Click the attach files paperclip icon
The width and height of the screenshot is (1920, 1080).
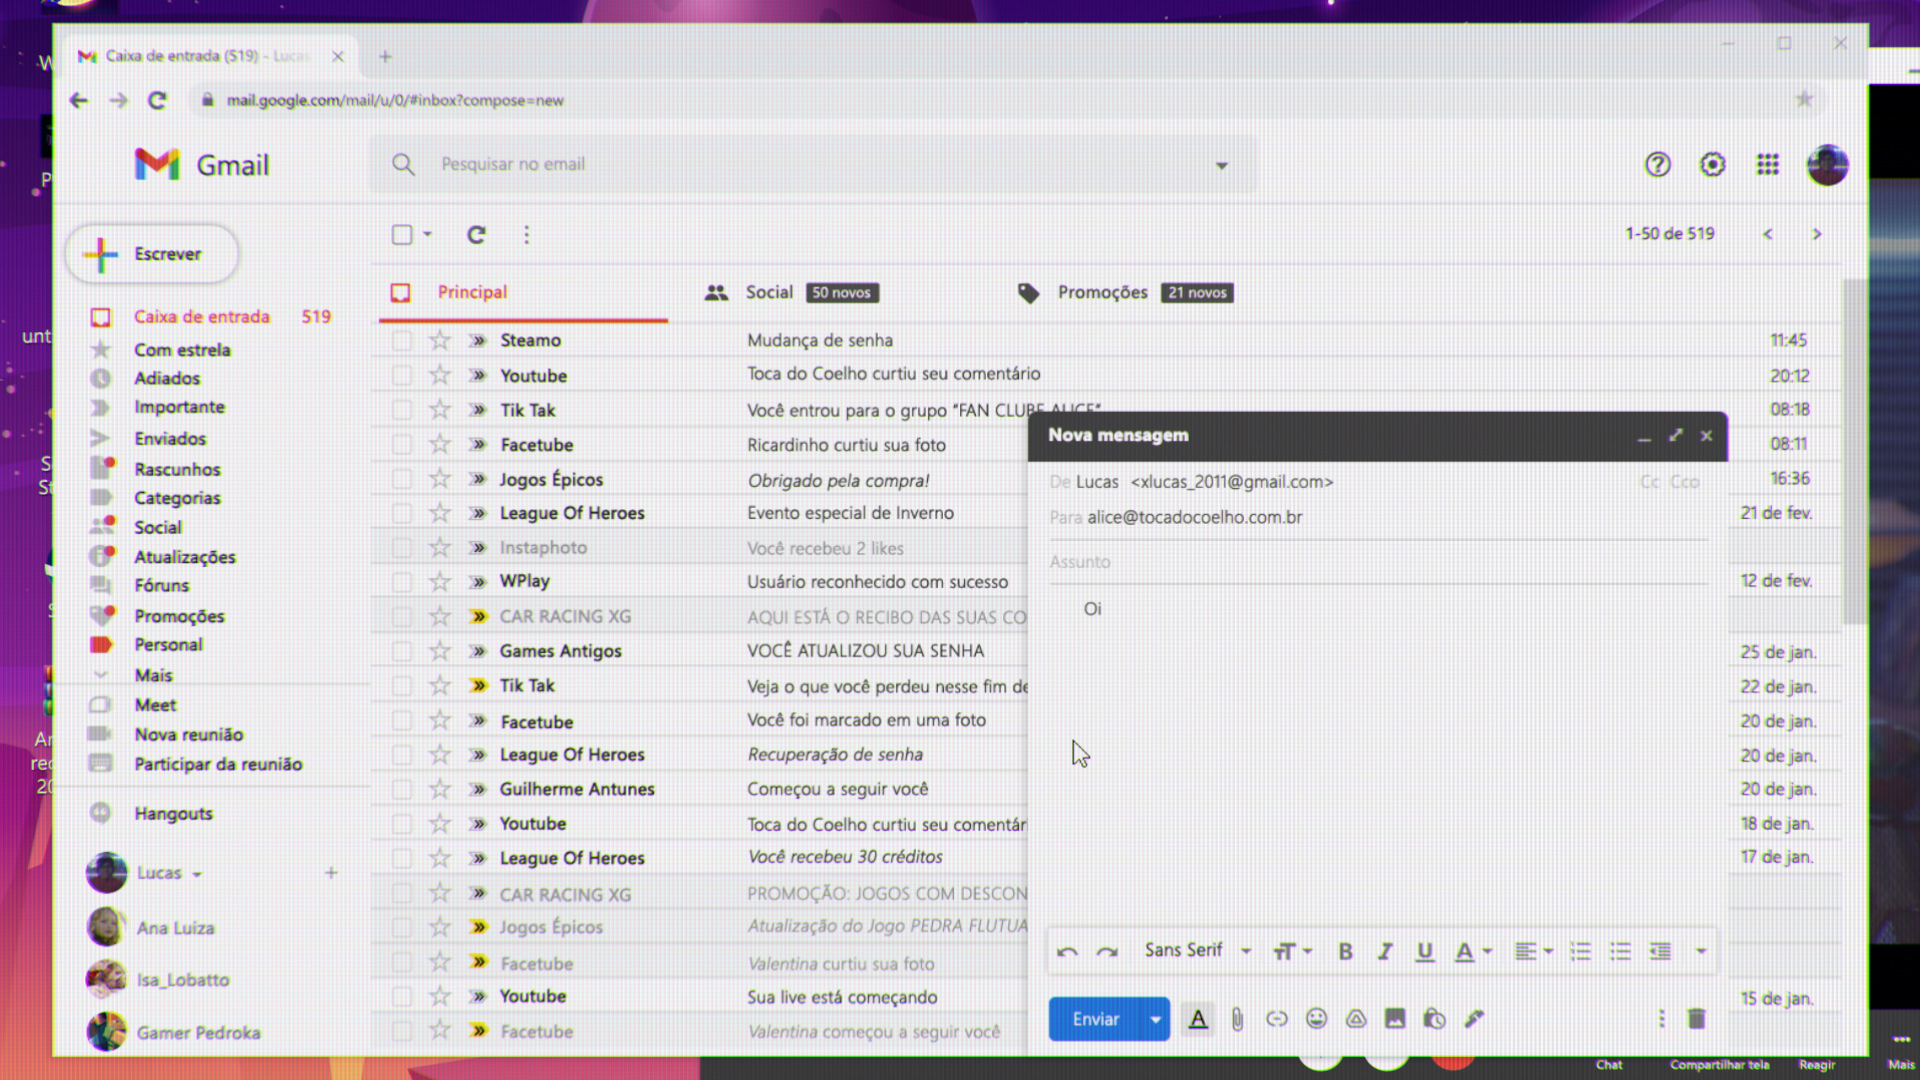(1237, 1019)
